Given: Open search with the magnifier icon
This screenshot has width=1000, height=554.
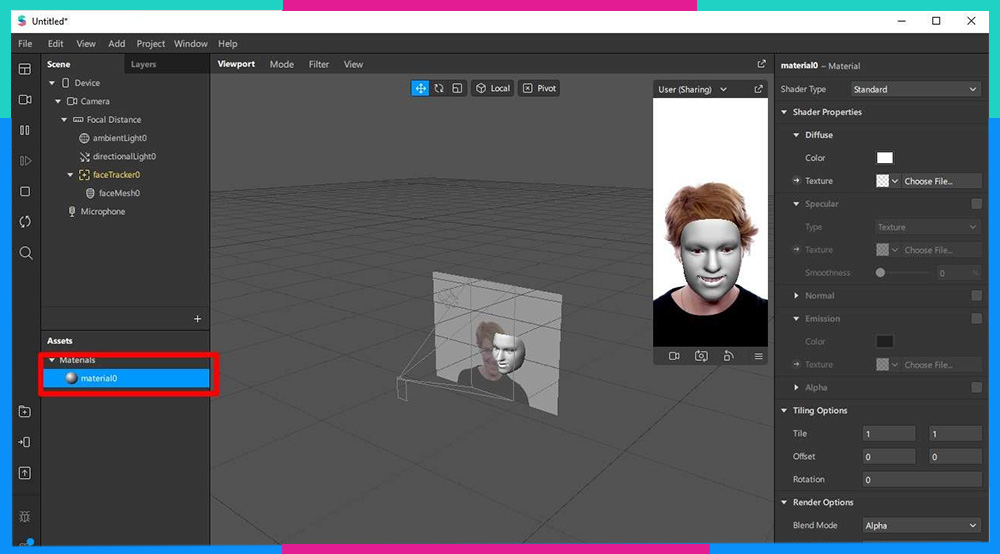Looking at the screenshot, I should [x=26, y=253].
